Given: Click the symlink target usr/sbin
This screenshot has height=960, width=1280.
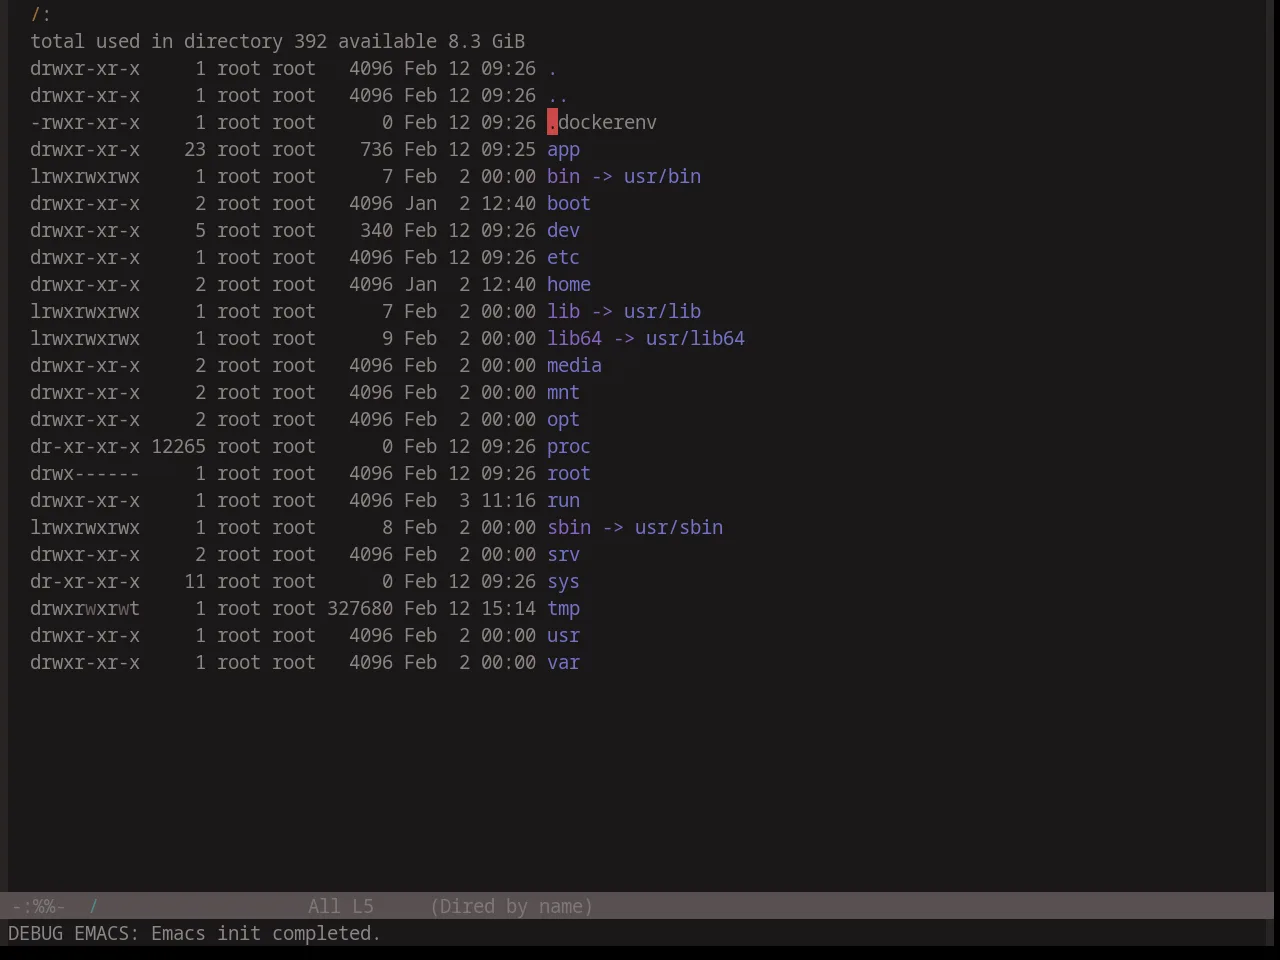Looking at the screenshot, I should pos(679,527).
